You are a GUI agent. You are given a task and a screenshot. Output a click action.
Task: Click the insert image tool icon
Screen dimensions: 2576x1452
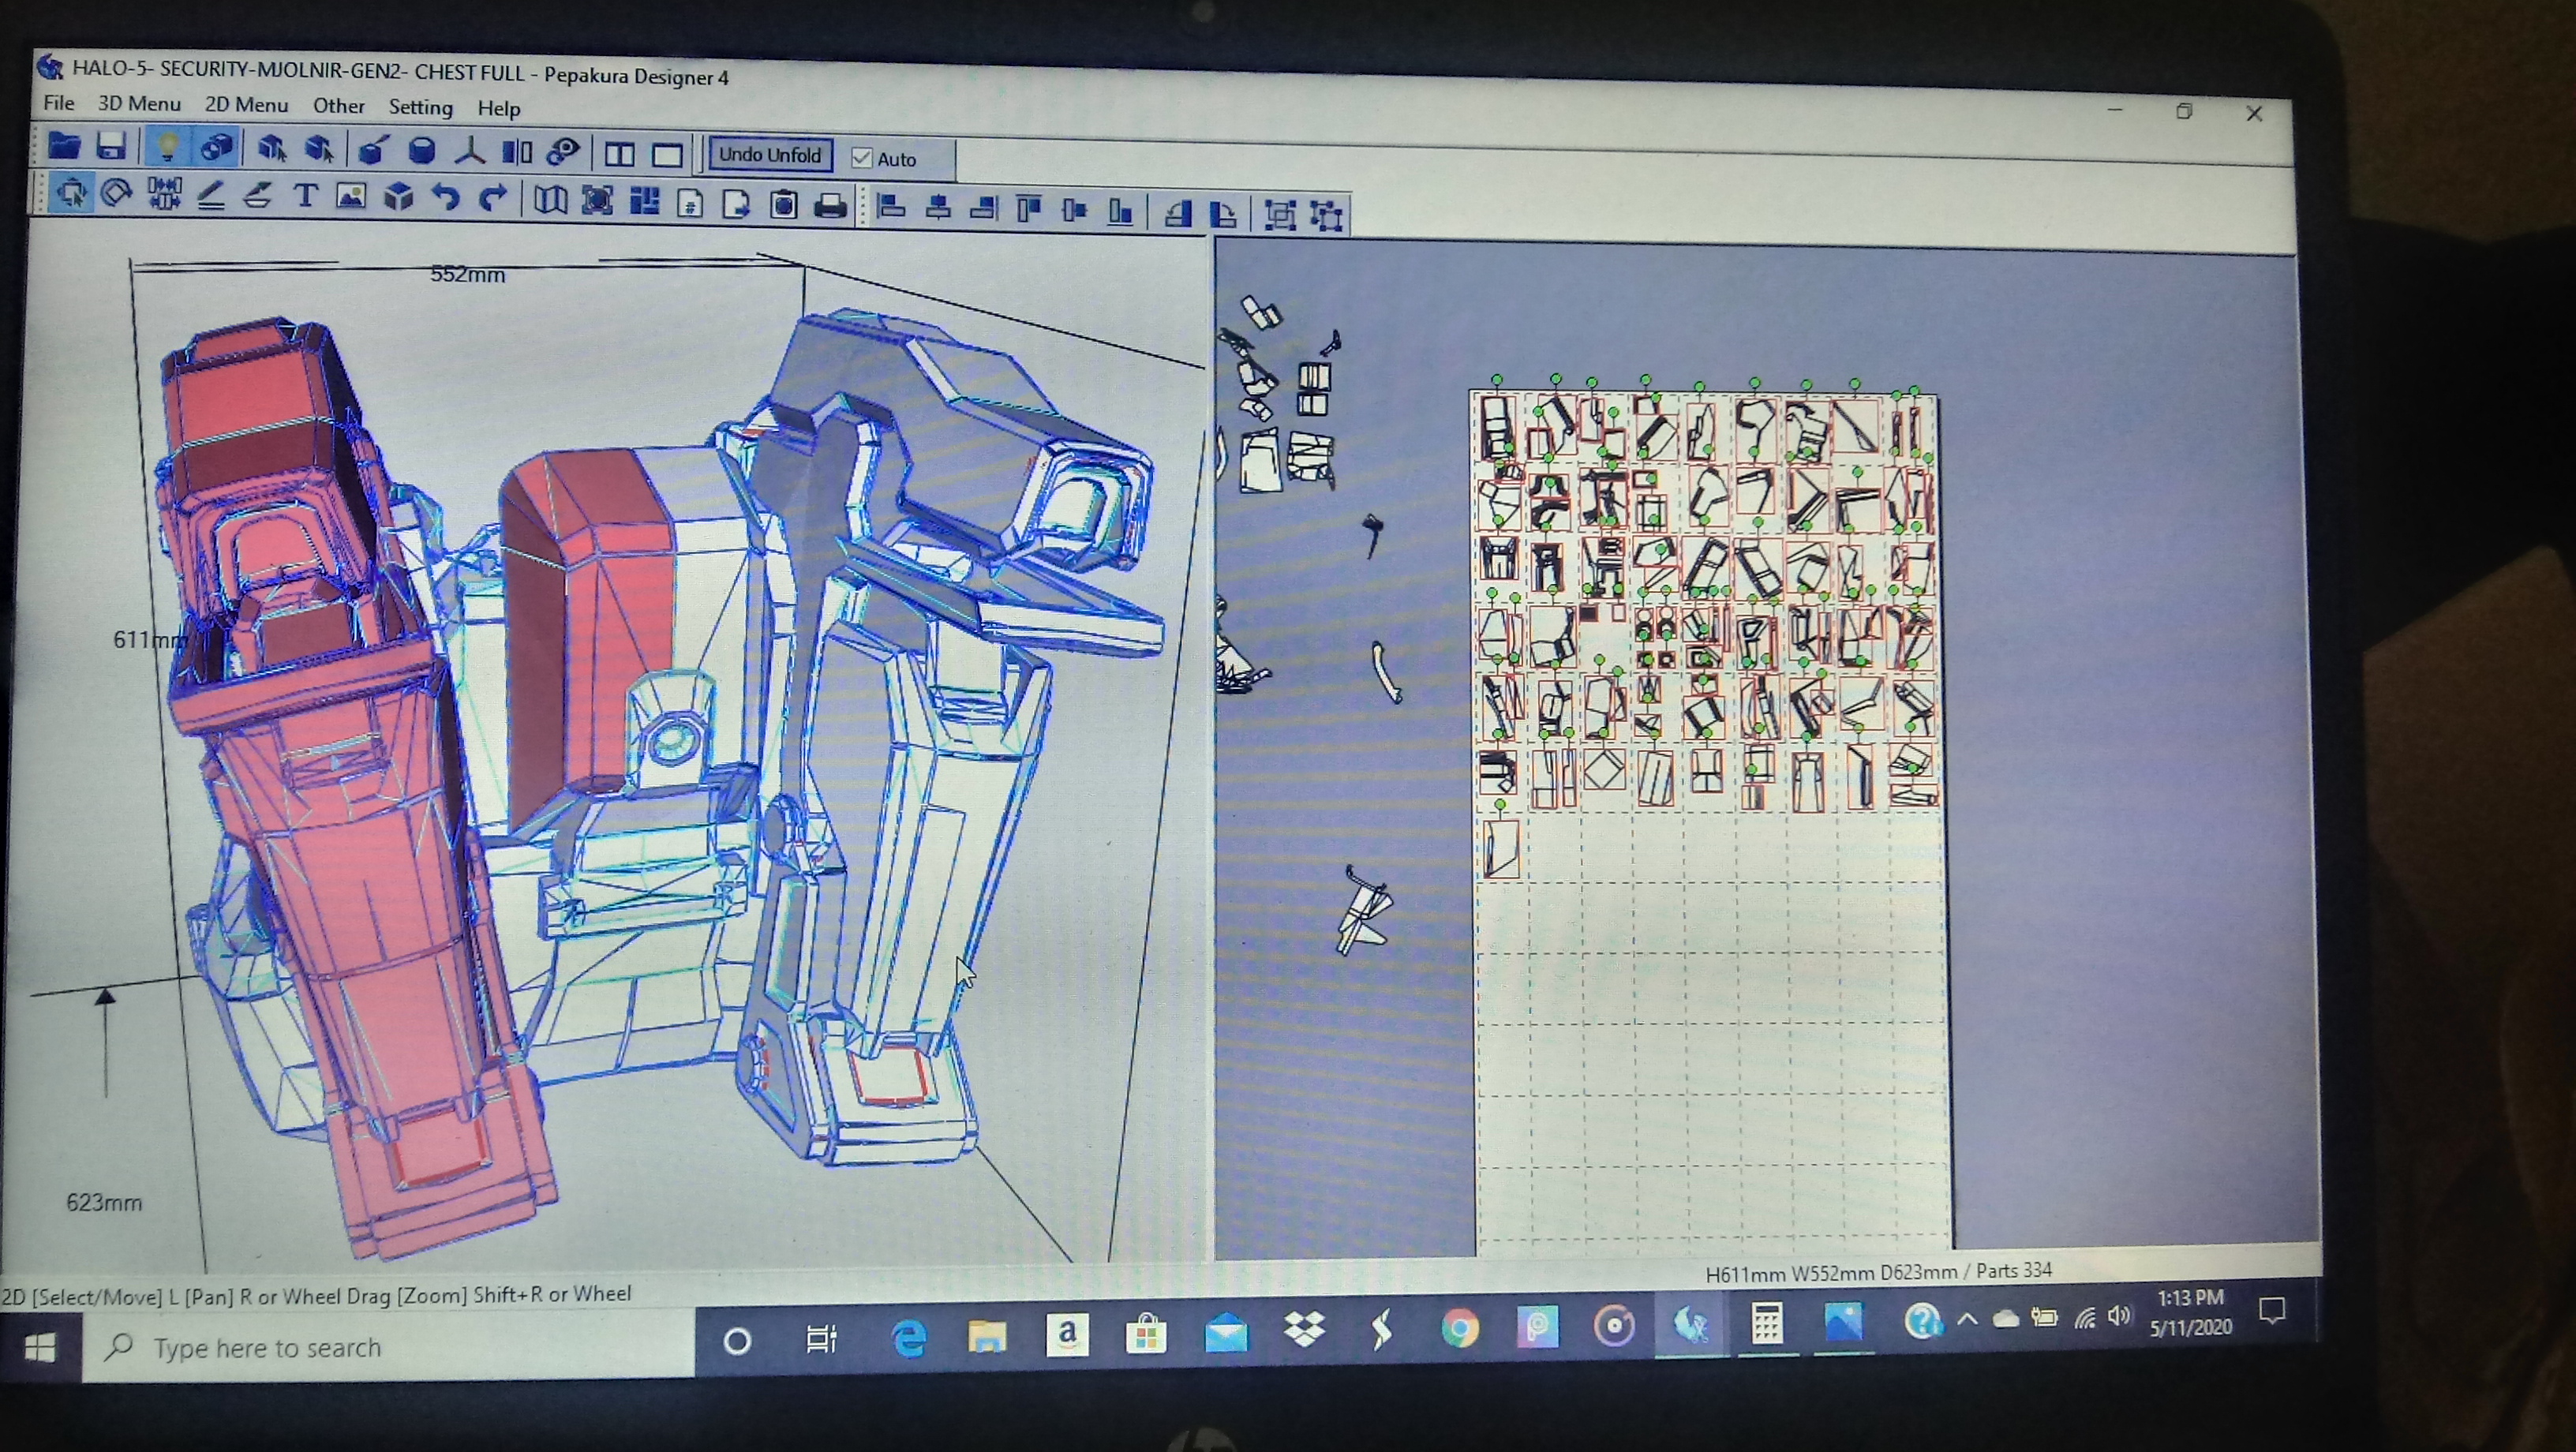[351, 197]
